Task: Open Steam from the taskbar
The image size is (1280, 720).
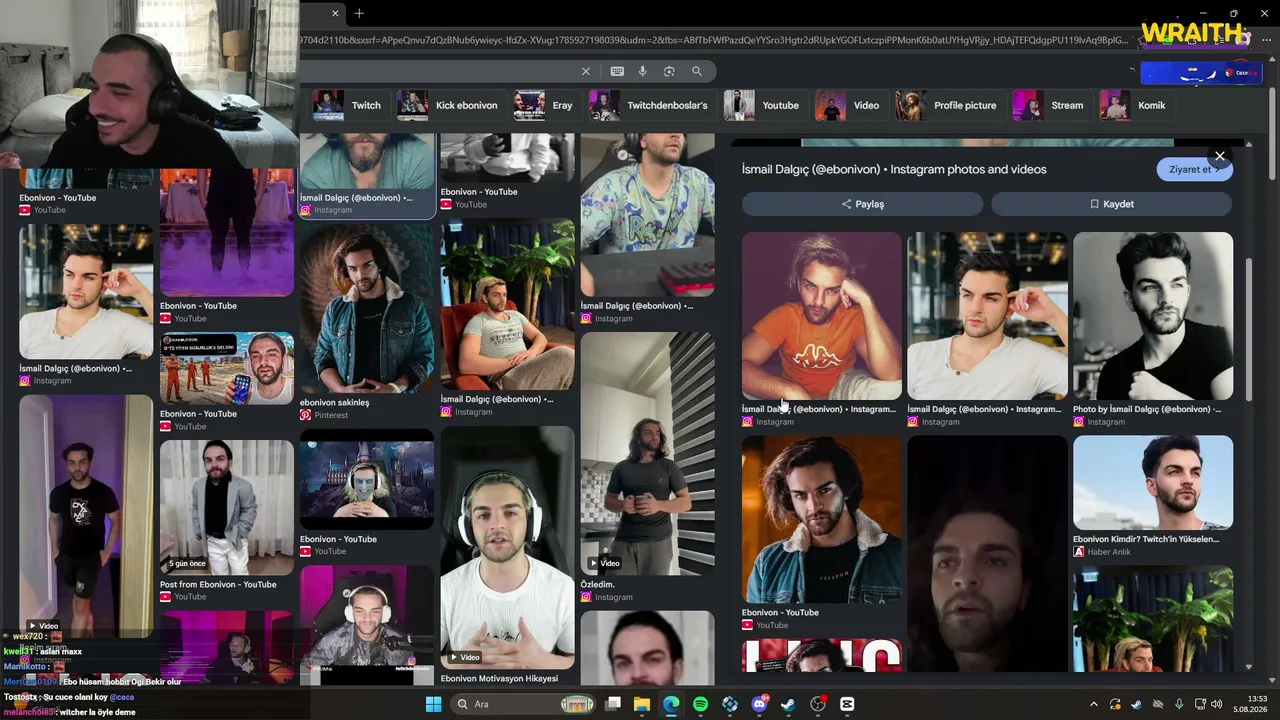Action: click(788, 704)
